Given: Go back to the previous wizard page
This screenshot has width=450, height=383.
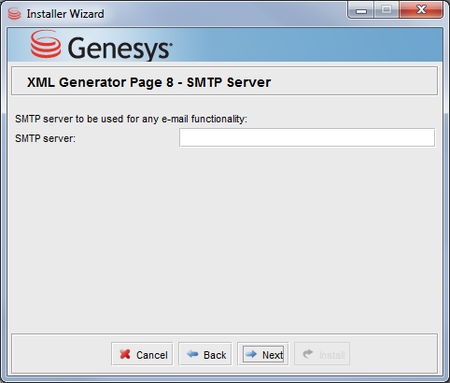Looking at the screenshot, I should (205, 354).
